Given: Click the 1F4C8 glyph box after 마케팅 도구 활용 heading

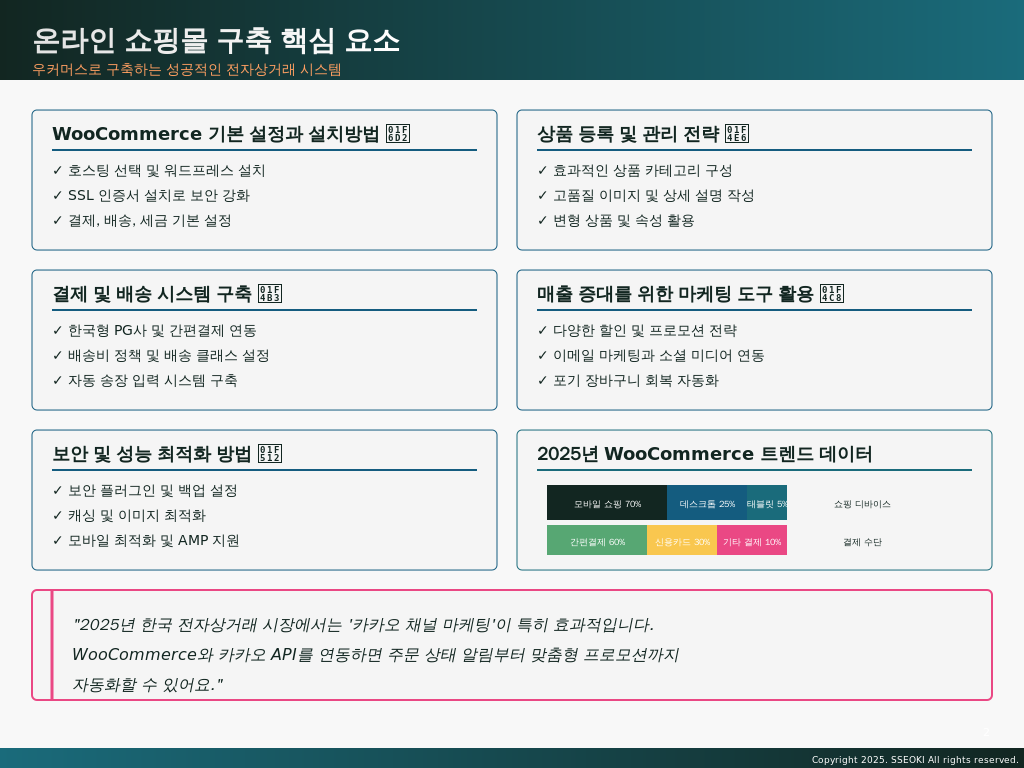Looking at the screenshot, I should [x=832, y=293].
